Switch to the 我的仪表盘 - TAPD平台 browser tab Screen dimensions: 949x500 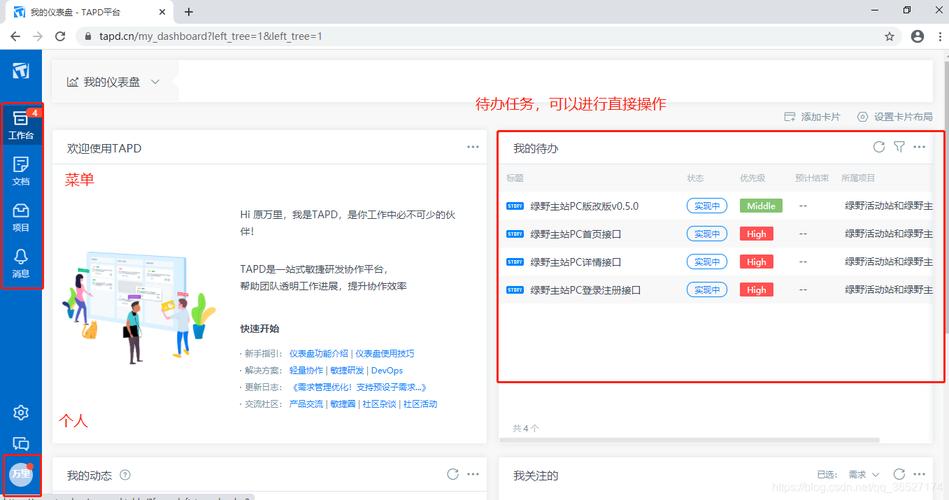(x=90, y=12)
